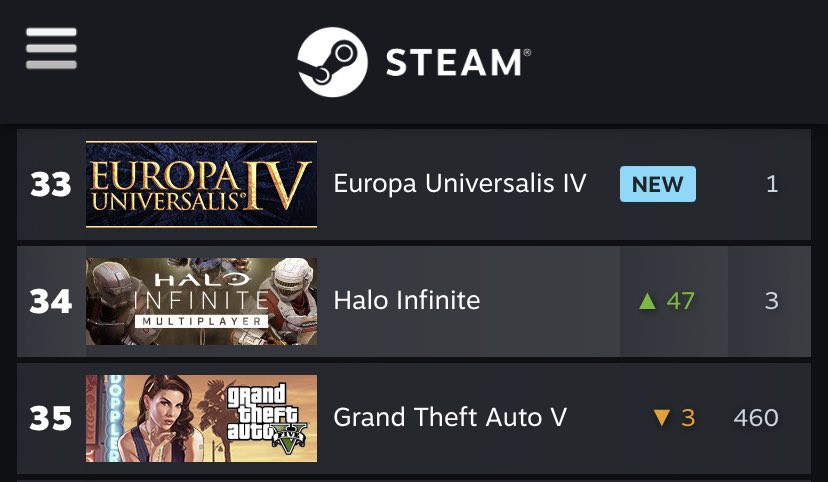Click rank number 34
The image size is (828, 482).
tap(51, 302)
